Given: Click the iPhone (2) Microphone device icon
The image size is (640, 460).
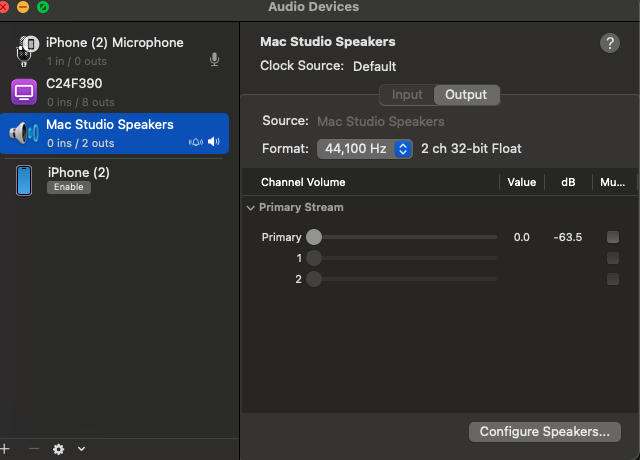Looking at the screenshot, I should (27, 51).
